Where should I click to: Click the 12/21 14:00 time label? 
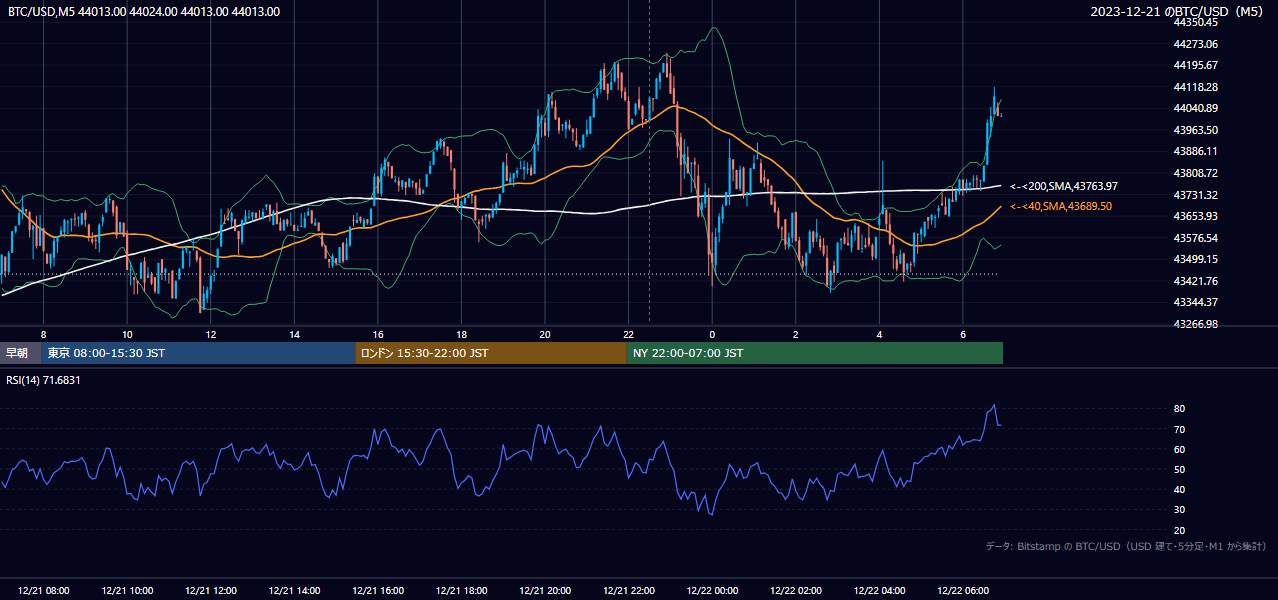click(x=294, y=591)
